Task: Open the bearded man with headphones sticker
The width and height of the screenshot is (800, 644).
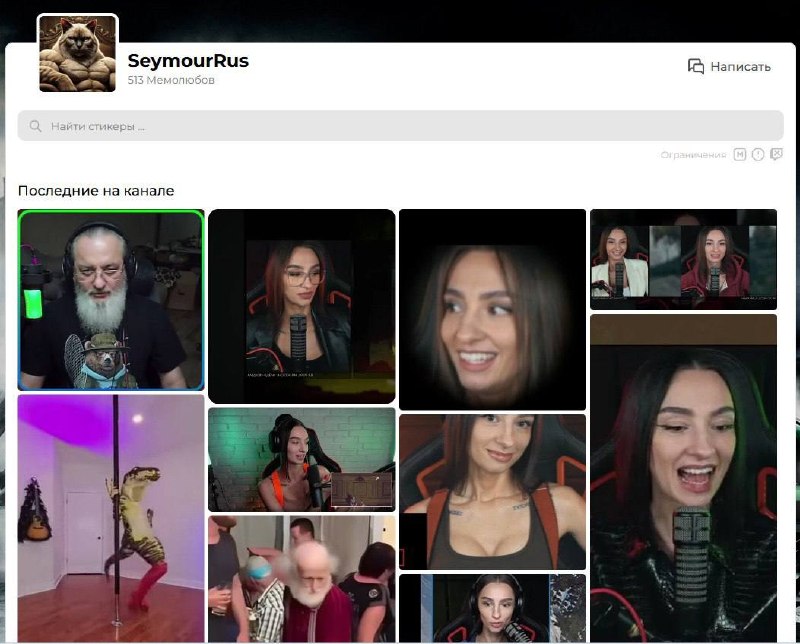Action: pos(111,300)
